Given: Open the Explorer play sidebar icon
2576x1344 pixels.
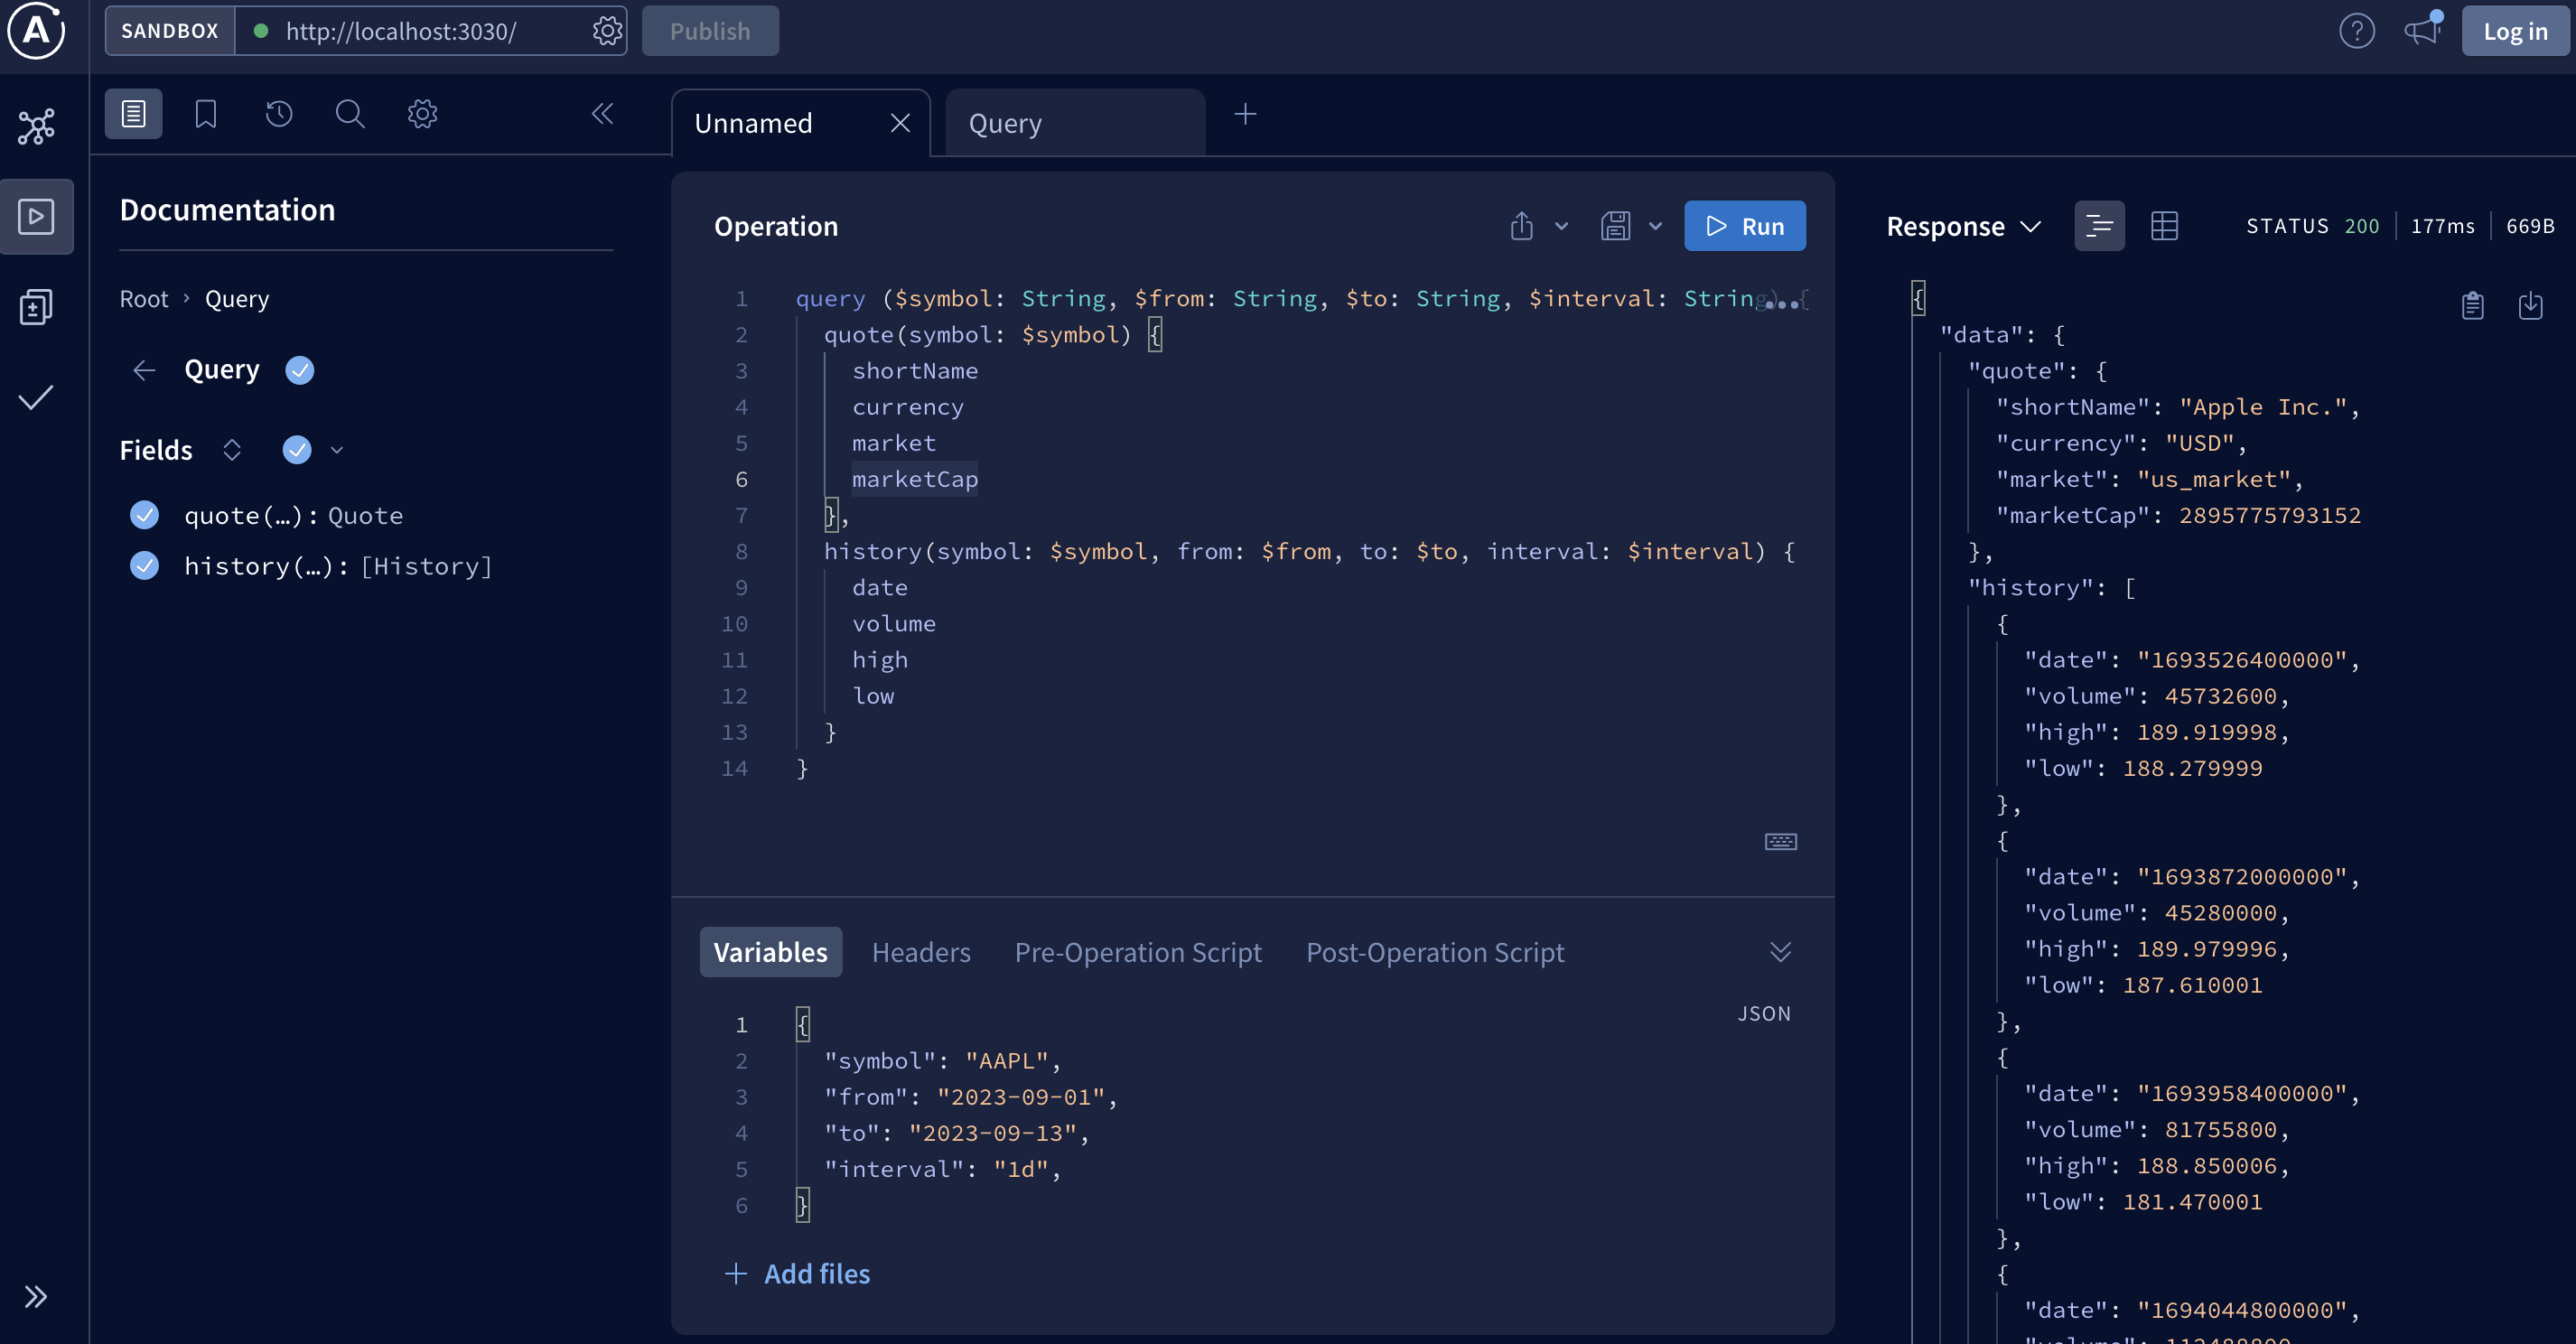Looking at the screenshot, I should pyautogui.click(x=37, y=216).
